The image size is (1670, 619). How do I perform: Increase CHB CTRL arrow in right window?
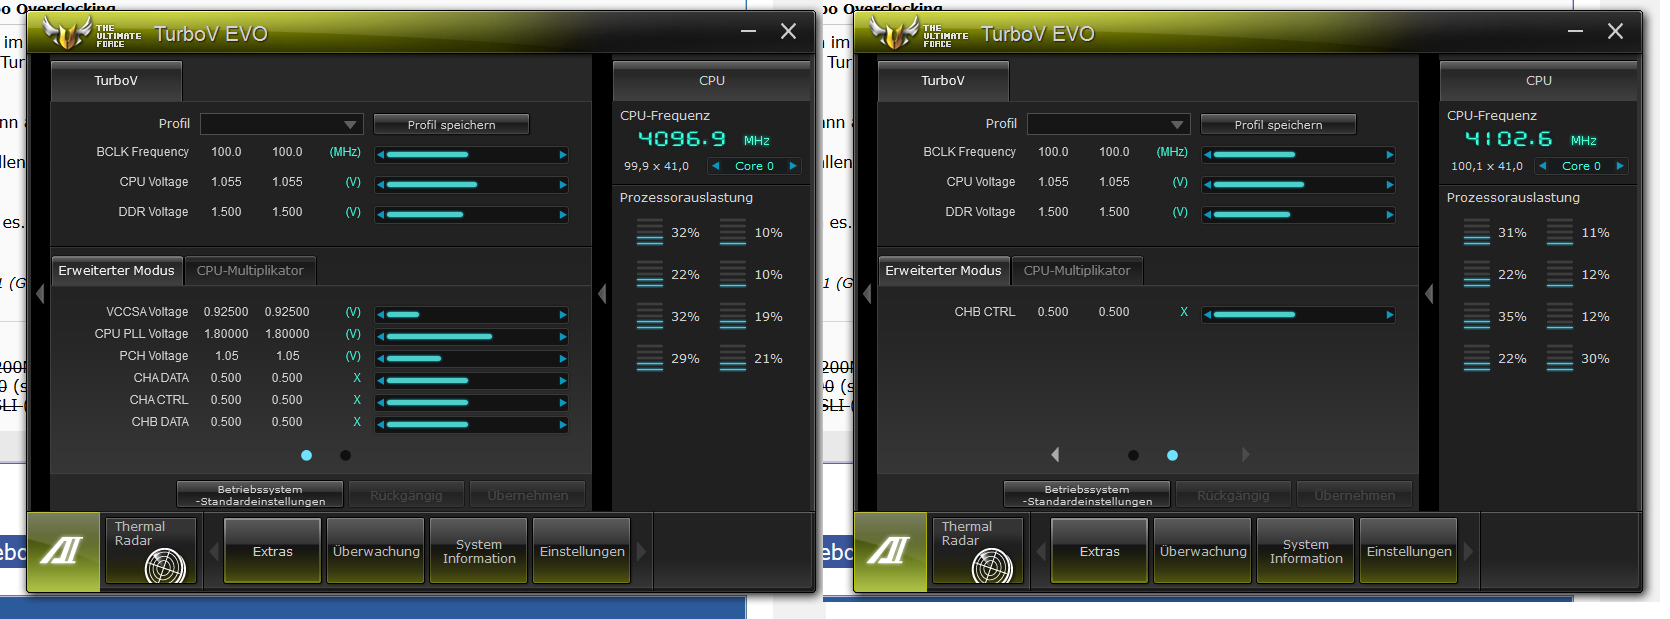click(1390, 315)
